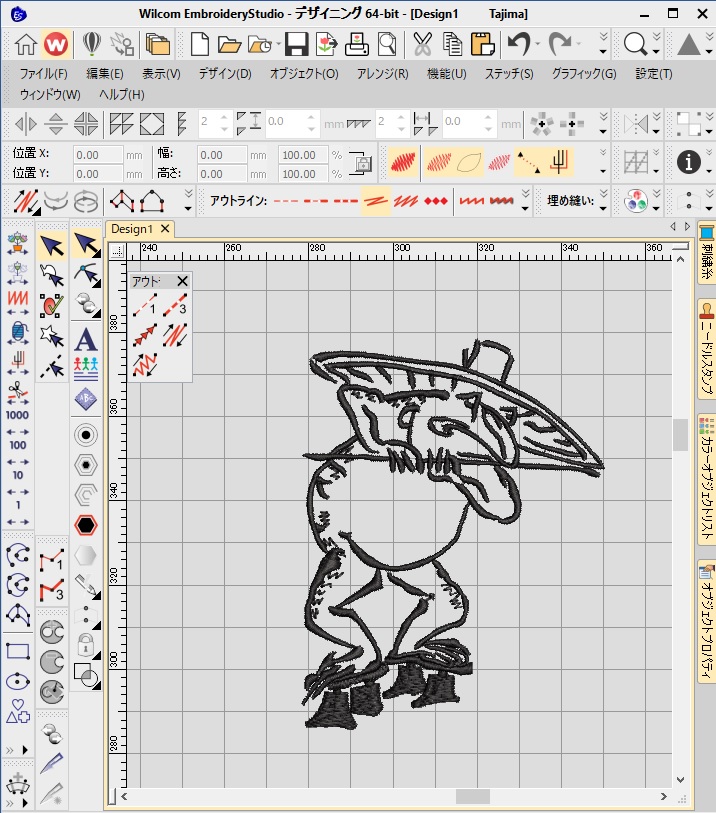Open print preview magnifier page icon
The height and width of the screenshot is (813, 716).
[387, 45]
